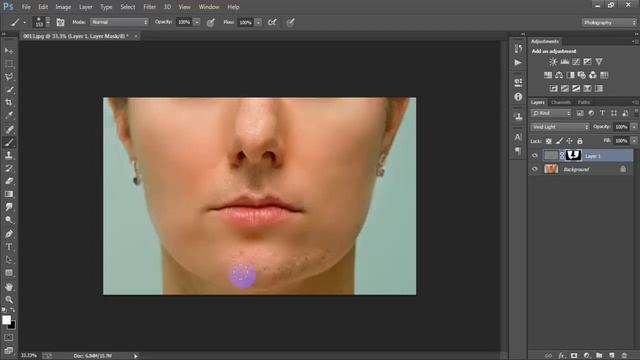This screenshot has width=640, height=360.
Task: Switch to the Paths tab
Action: pos(584,102)
